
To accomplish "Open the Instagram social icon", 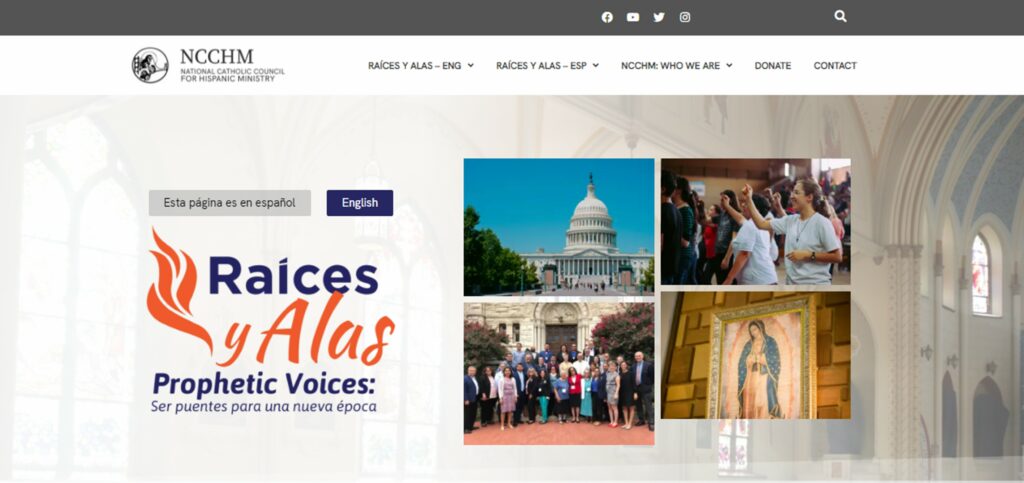I will (x=684, y=17).
